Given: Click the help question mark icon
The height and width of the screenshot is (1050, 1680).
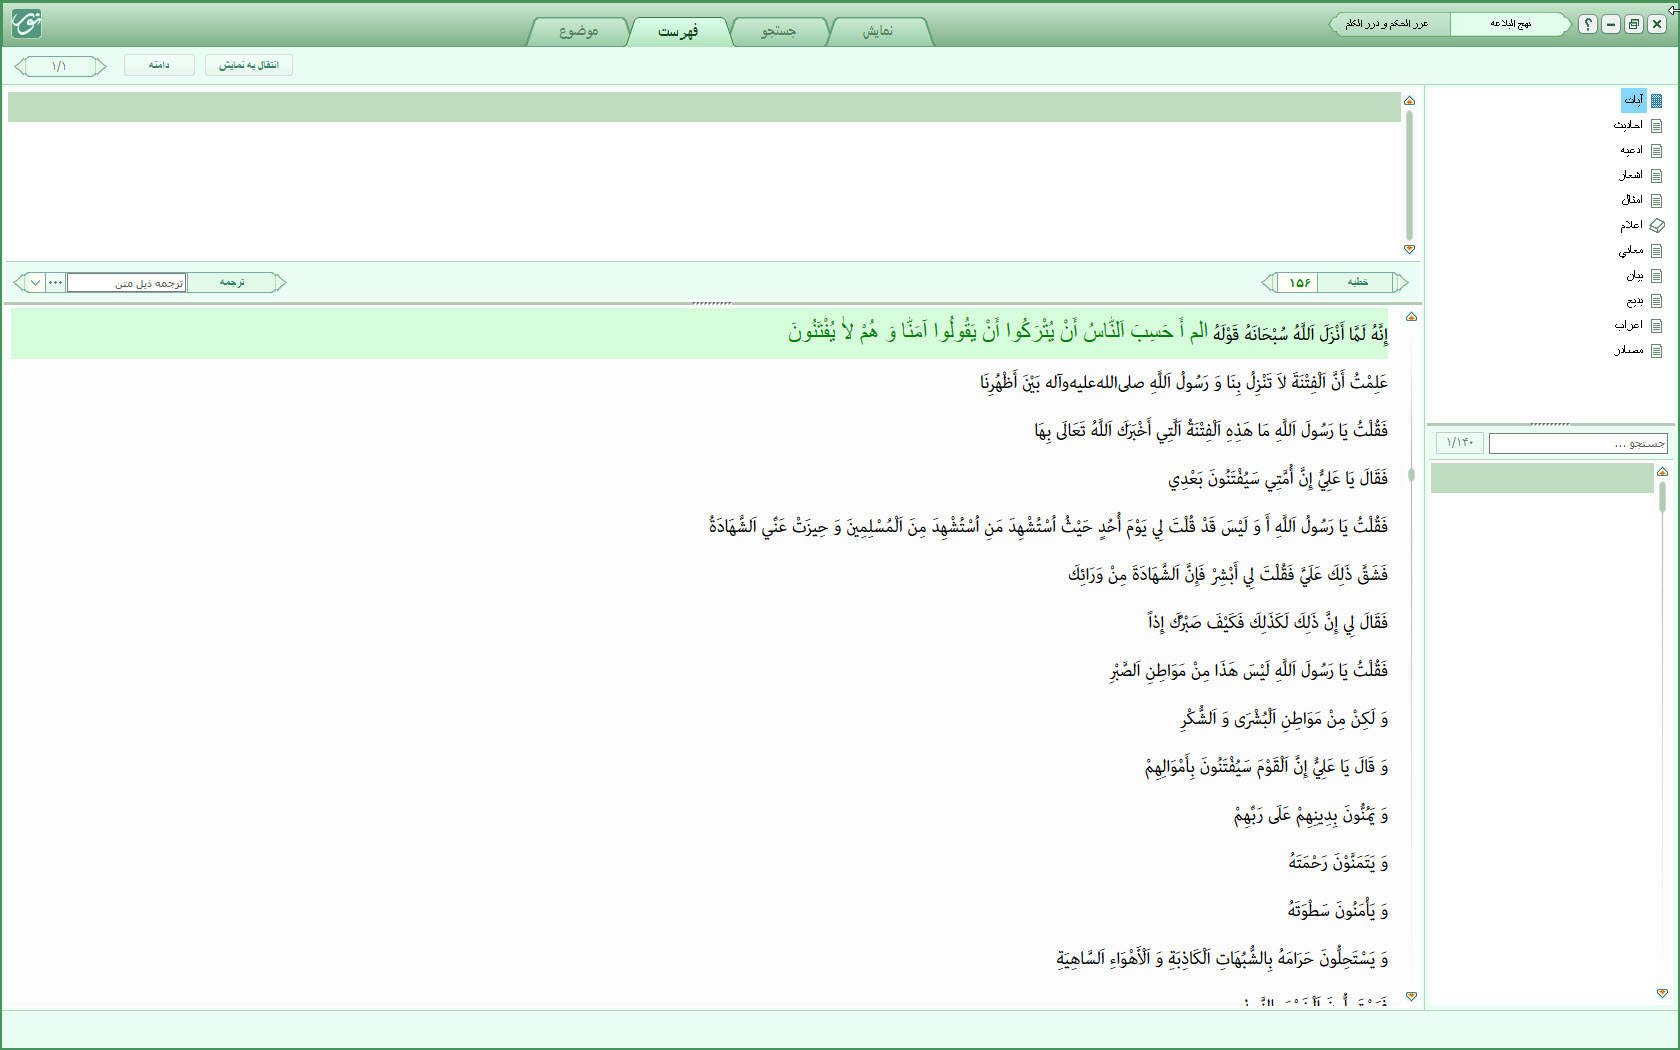Looking at the screenshot, I should click(x=1588, y=24).
